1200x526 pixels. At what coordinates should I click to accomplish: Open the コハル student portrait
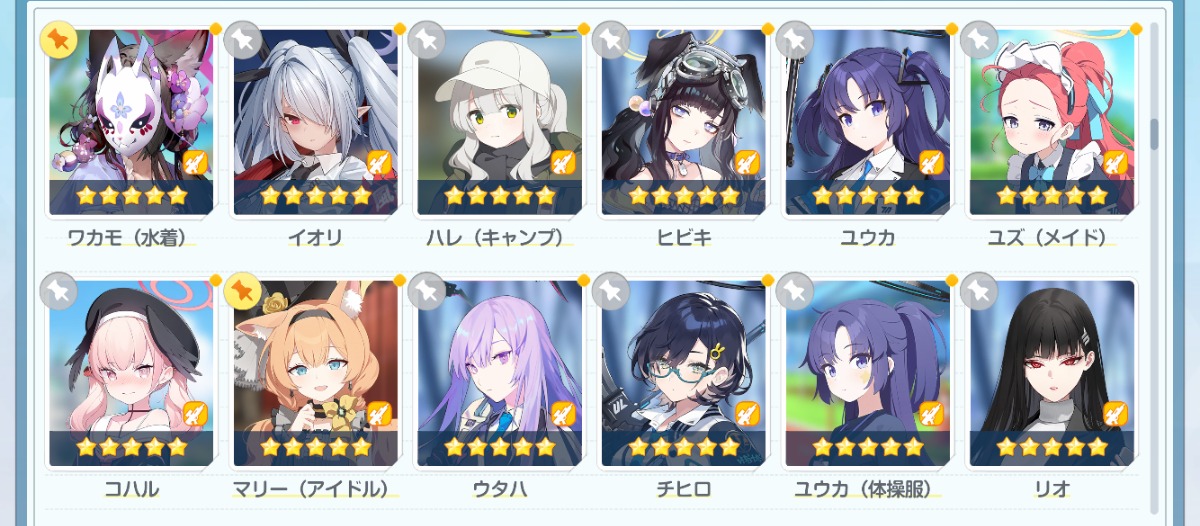click(131, 373)
